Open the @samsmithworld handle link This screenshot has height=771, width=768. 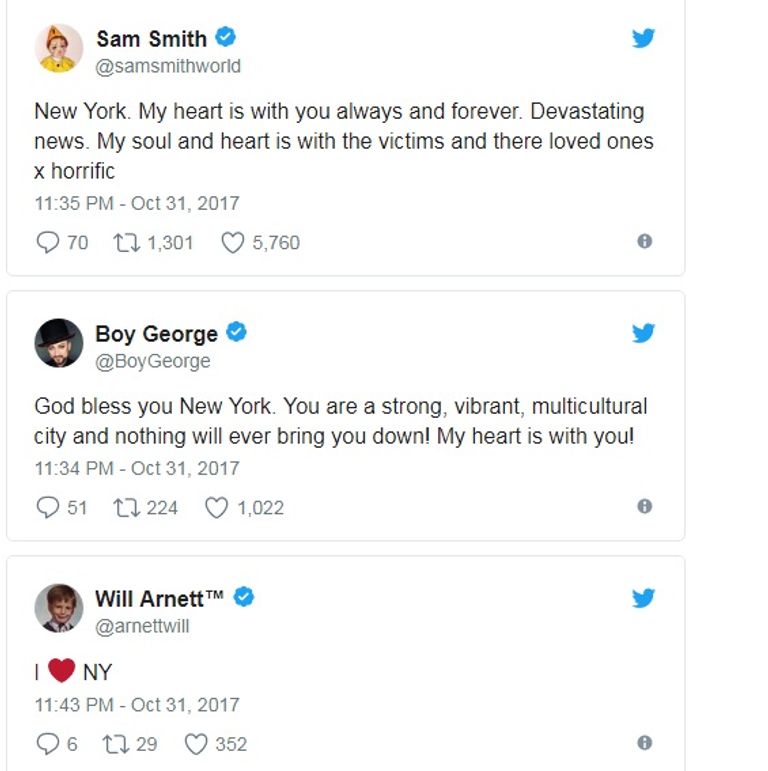(x=168, y=66)
